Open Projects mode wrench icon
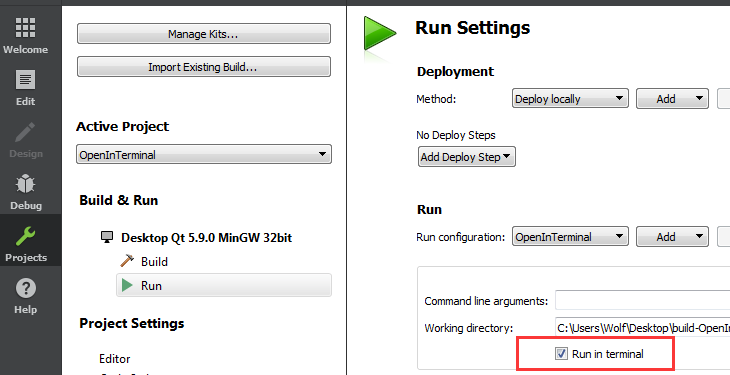The height and width of the screenshot is (375, 730). tap(26, 236)
